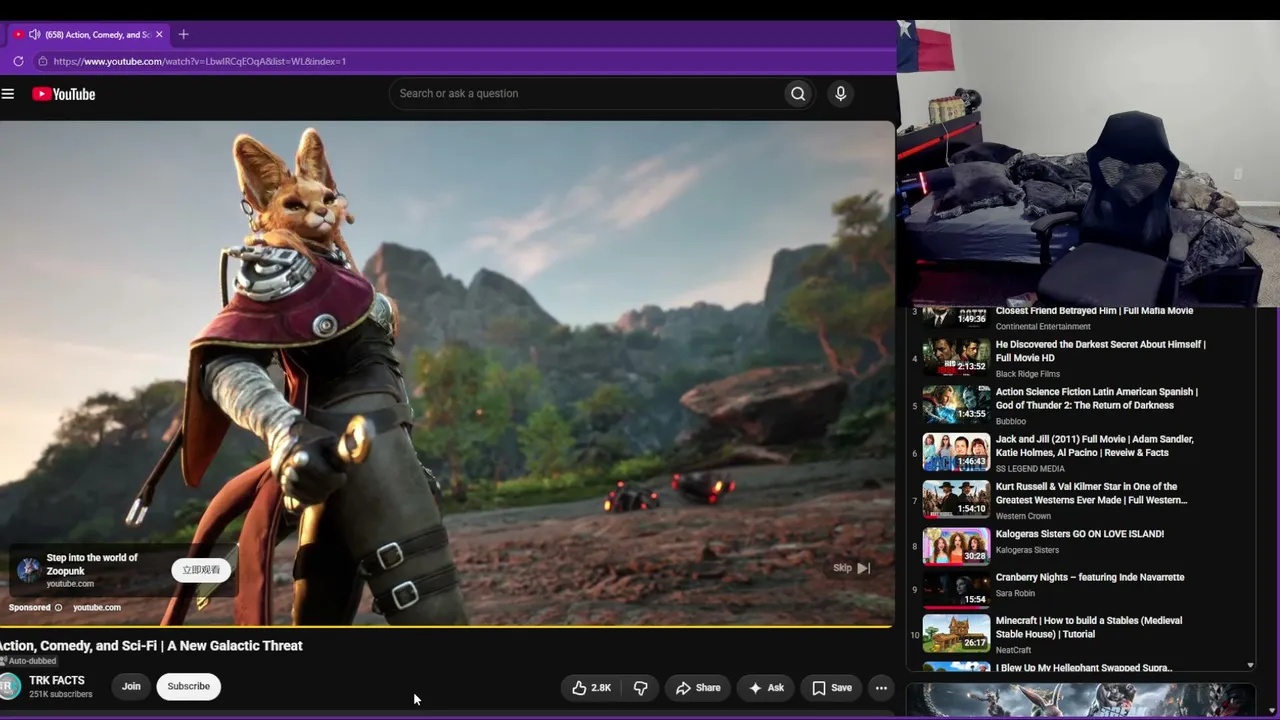This screenshot has height=720, width=1280.
Task: Open title Action Science Fiction Latin American Spanish
Action: point(1097,398)
